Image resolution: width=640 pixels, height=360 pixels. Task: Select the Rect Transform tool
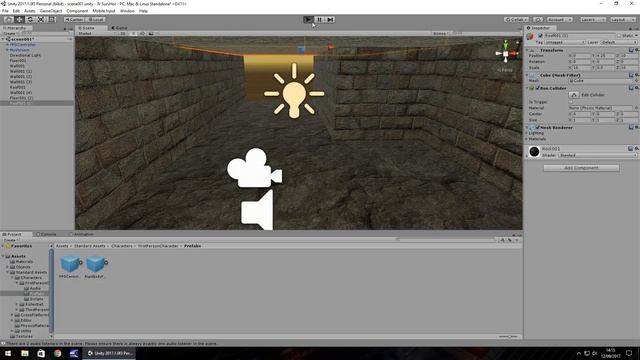[52, 20]
